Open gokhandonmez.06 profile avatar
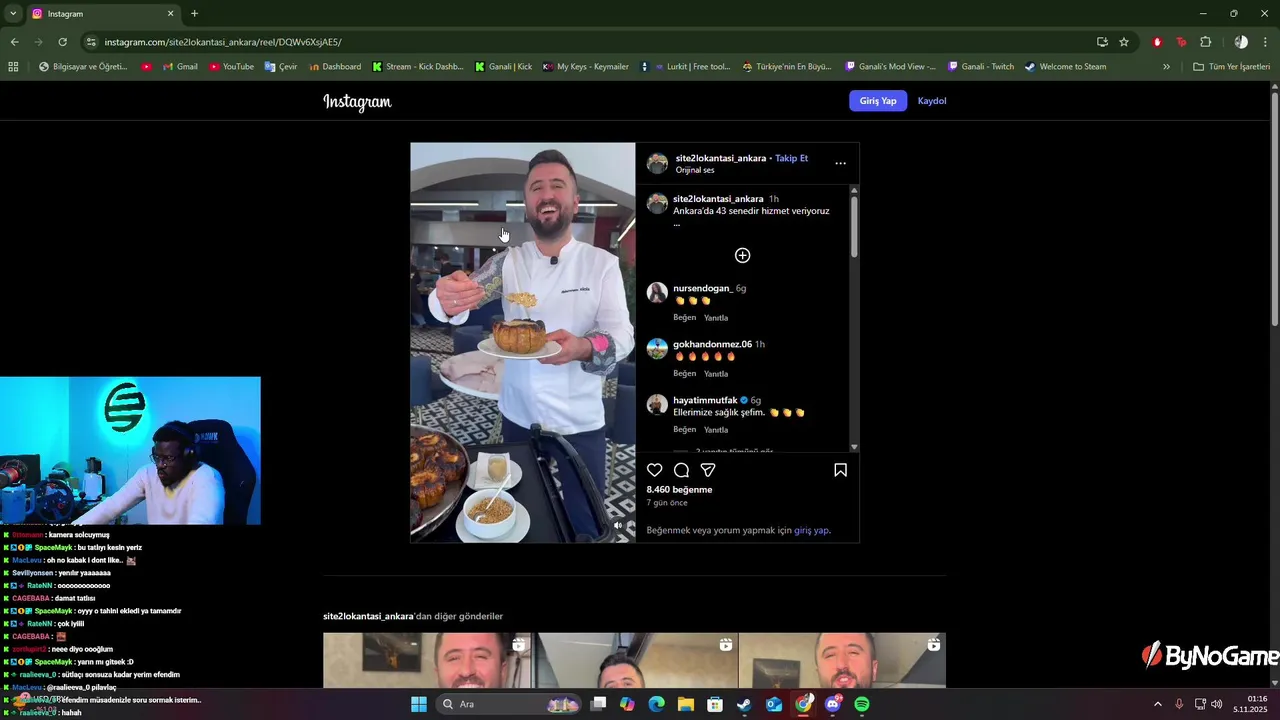The height and width of the screenshot is (720, 1280). (657, 348)
